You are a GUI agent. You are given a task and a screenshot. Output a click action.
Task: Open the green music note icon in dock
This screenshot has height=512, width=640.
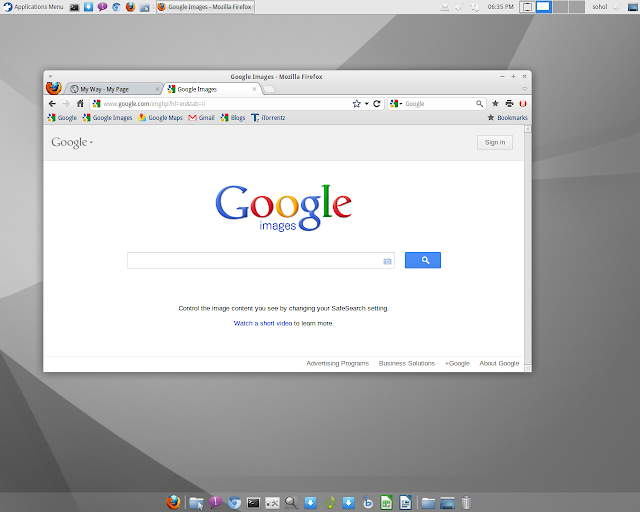[329, 503]
